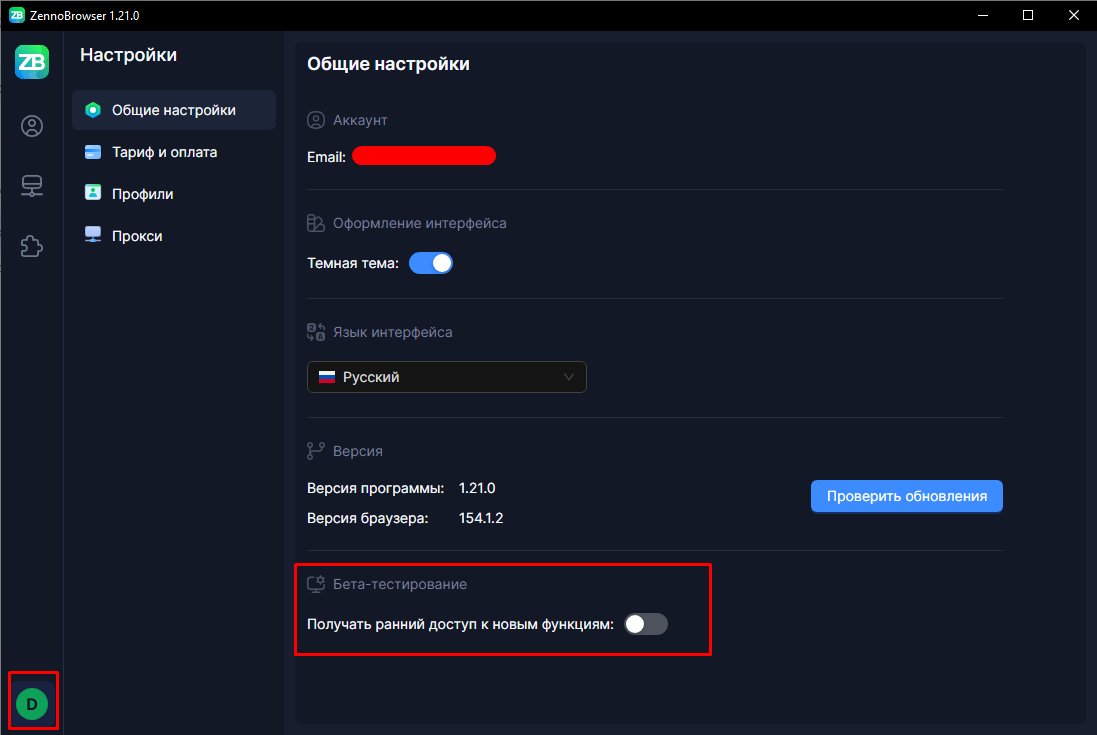Click the ZennoBrowser ZB logo icon
The height and width of the screenshot is (735, 1097).
pyautogui.click(x=32, y=62)
